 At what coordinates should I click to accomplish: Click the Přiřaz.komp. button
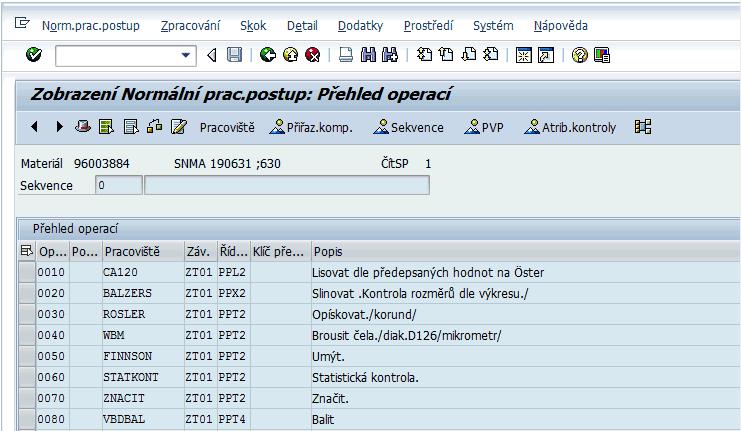[x=311, y=128]
